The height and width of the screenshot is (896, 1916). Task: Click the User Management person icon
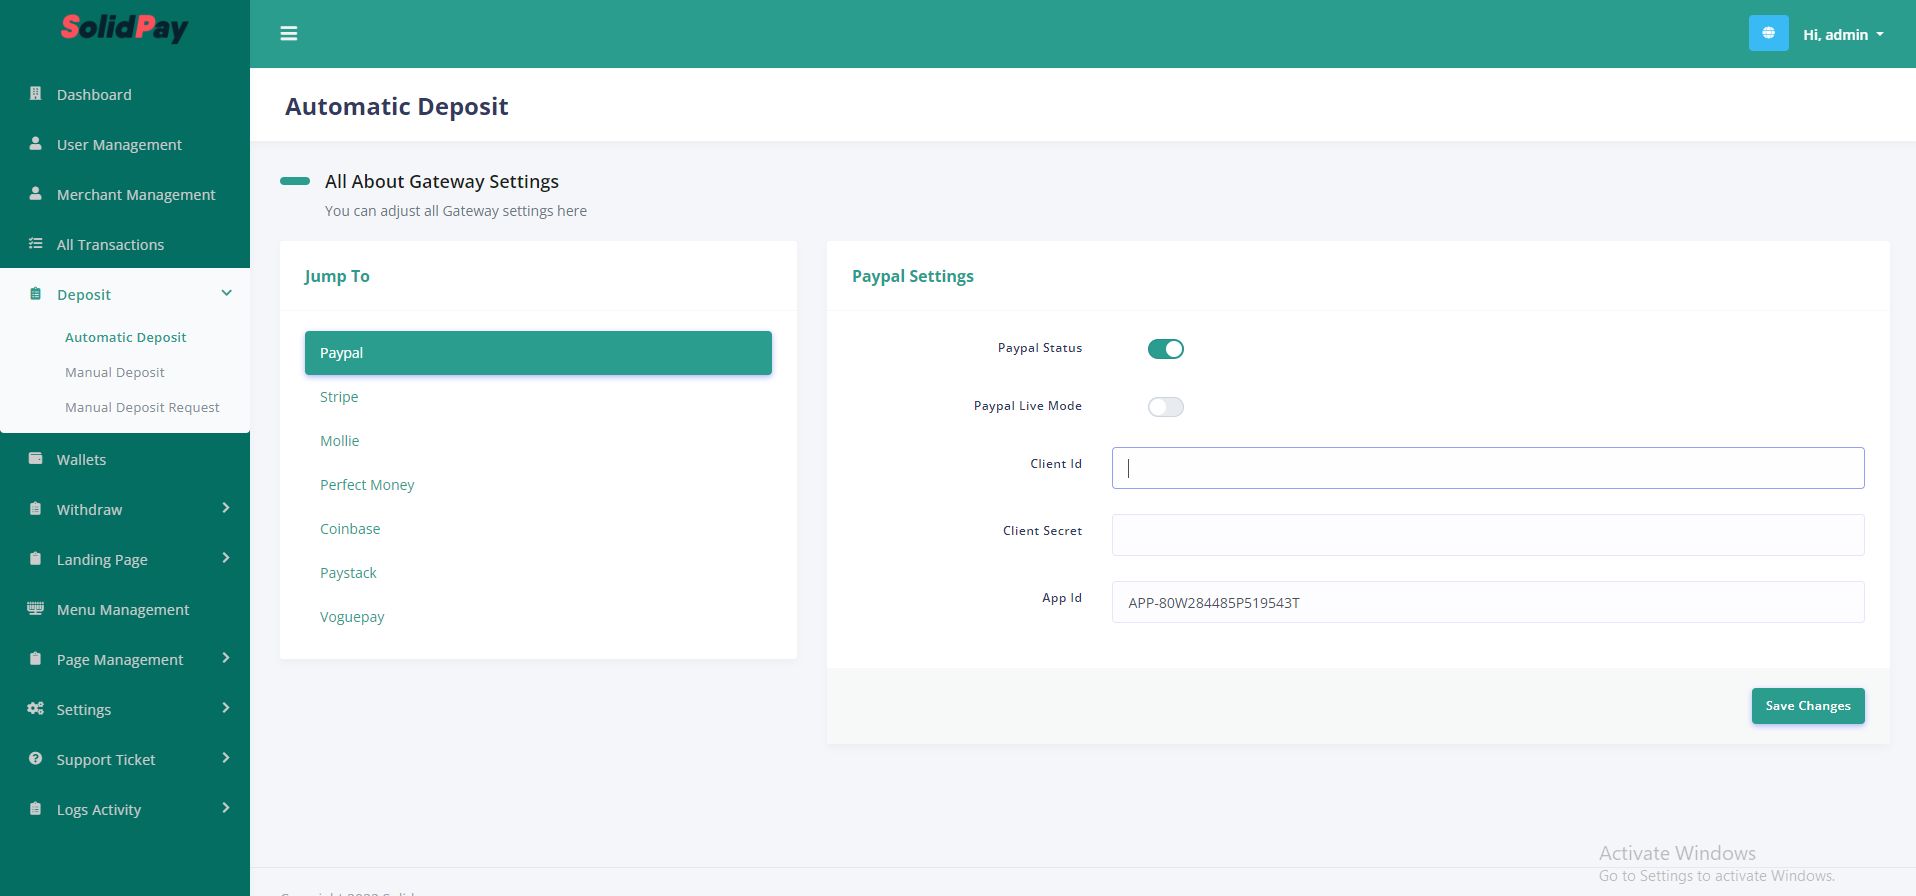pyautogui.click(x=36, y=144)
